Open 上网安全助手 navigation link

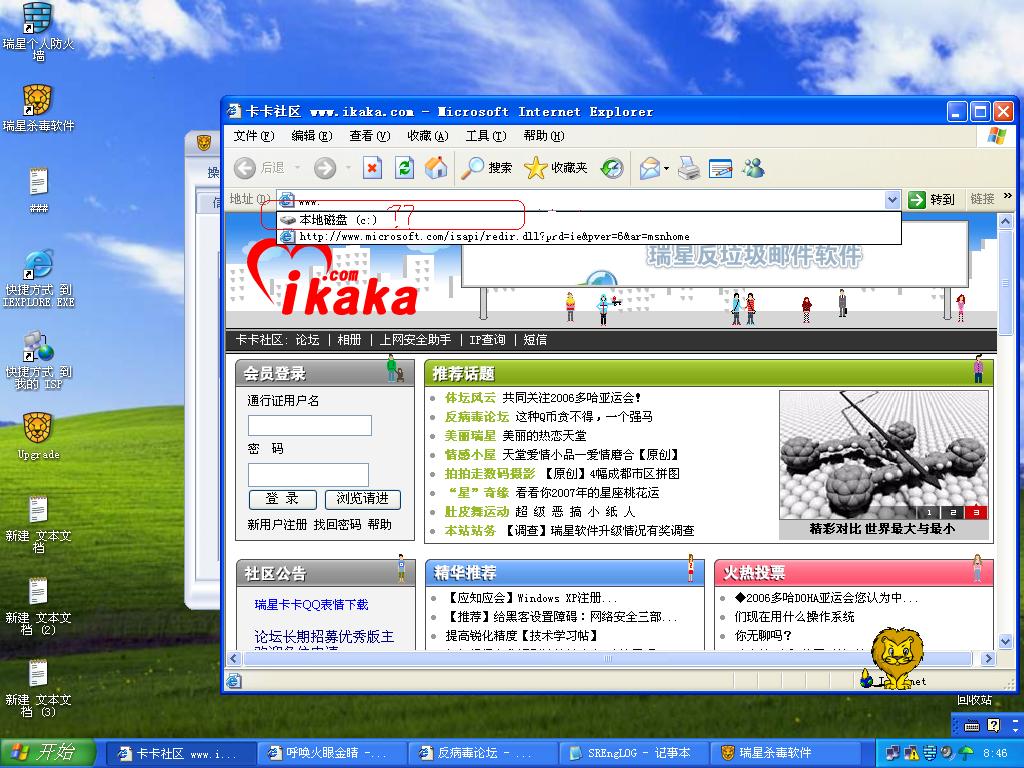click(415, 340)
